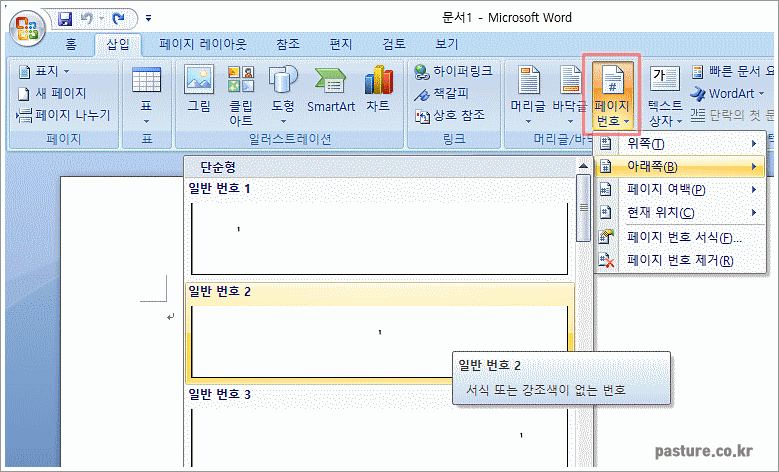Open the 편지 tab
This screenshot has height=472, width=779.
340,45
